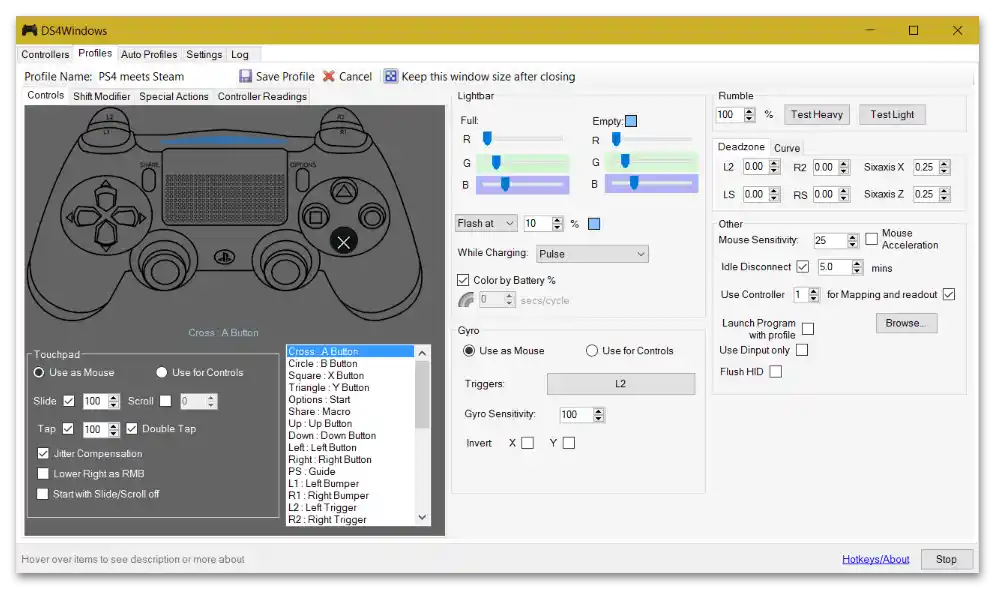The width and height of the screenshot is (995, 589).
Task: Open the Auto Profiles tab
Action: point(149,55)
